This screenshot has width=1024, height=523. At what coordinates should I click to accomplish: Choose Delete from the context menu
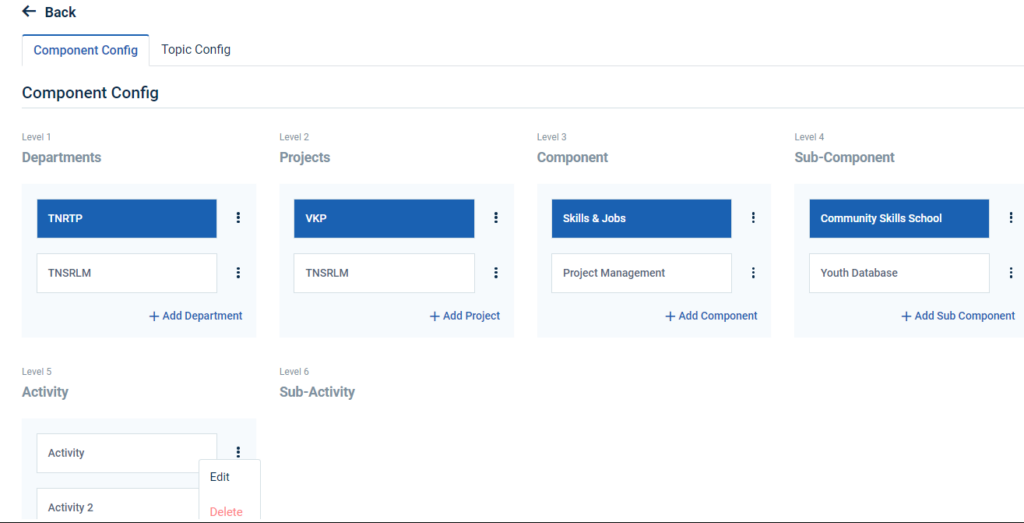(226, 512)
